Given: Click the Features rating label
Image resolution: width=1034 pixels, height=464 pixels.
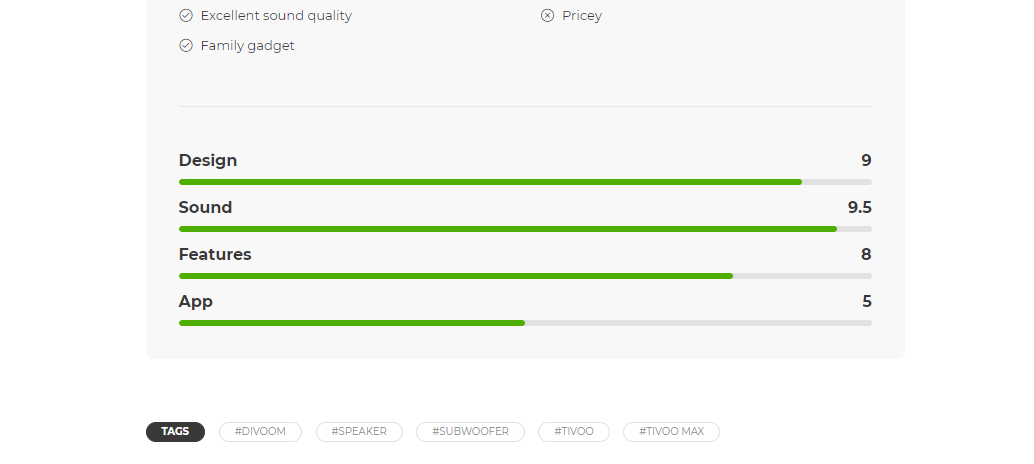Looking at the screenshot, I should (215, 255).
